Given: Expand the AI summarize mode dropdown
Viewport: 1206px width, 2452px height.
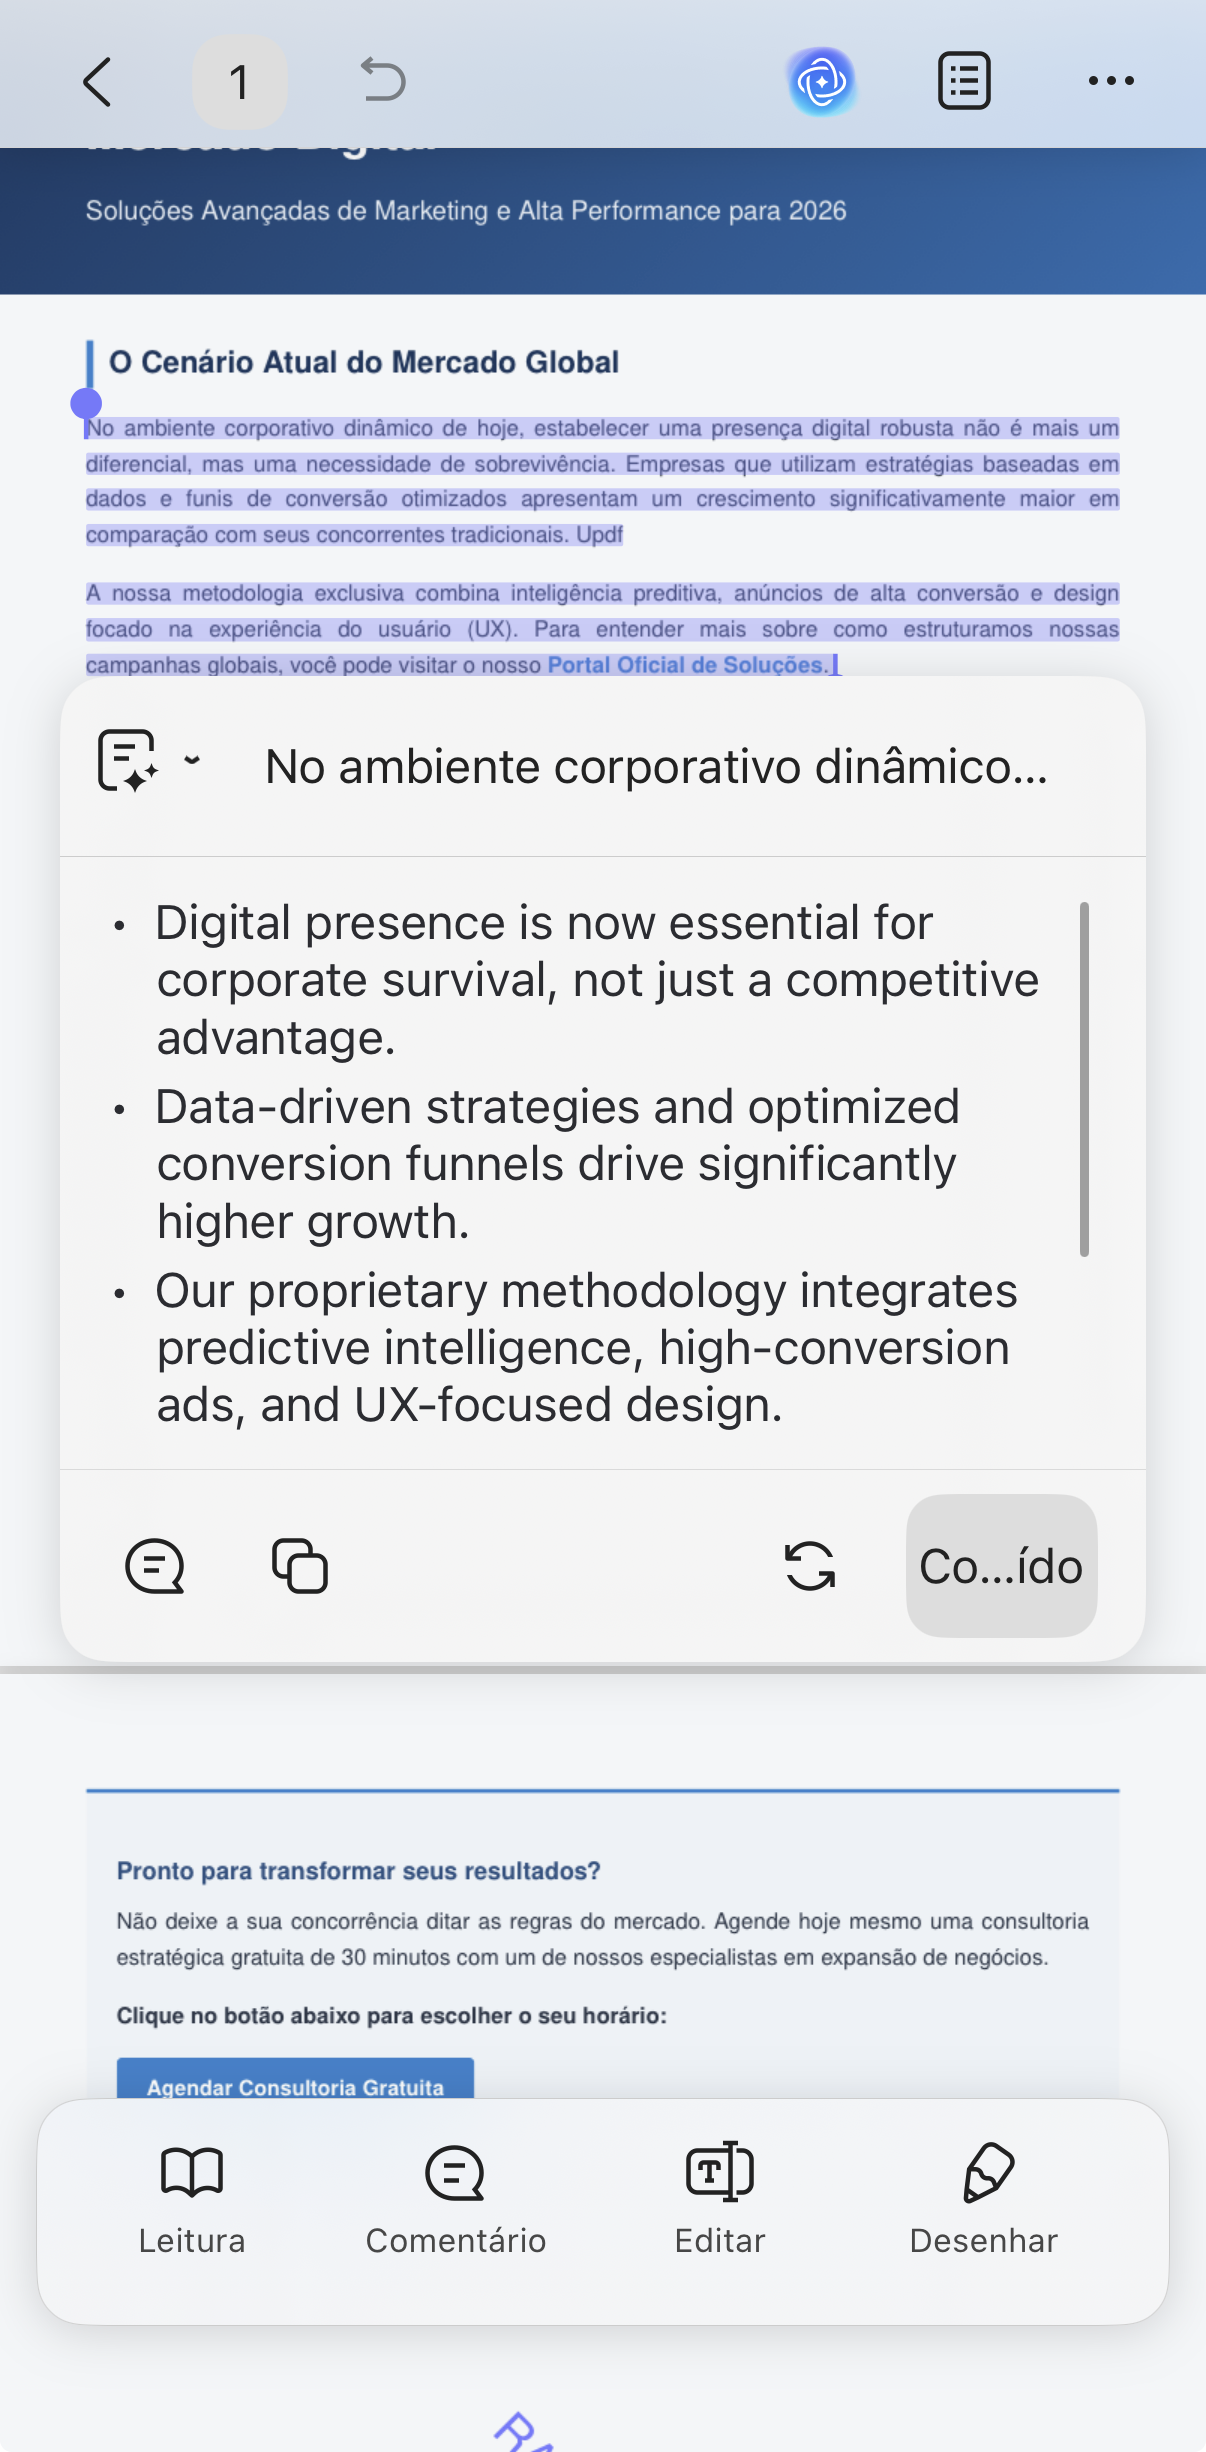Looking at the screenshot, I should [x=192, y=760].
